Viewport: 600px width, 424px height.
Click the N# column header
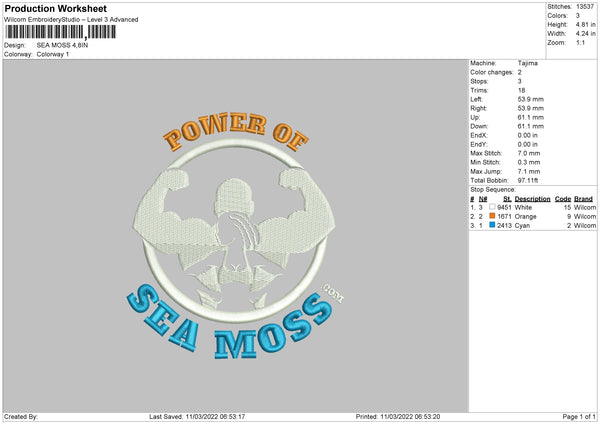pyautogui.click(x=483, y=199)
